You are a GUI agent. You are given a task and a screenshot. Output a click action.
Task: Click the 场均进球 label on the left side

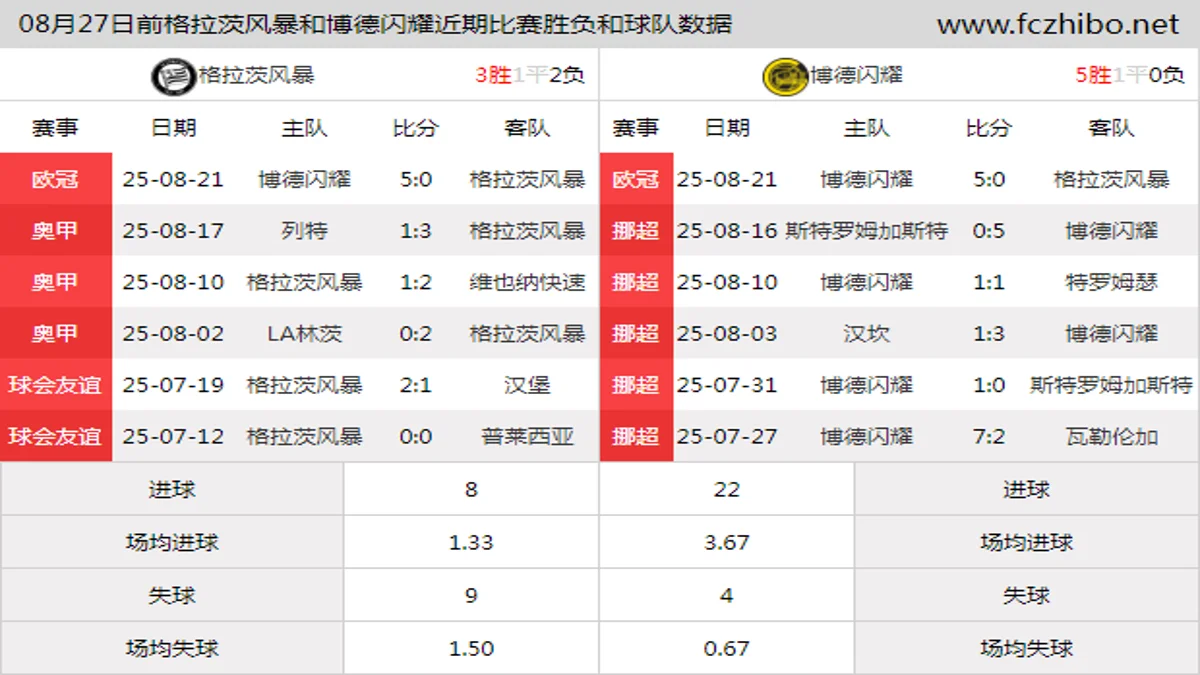click(x=172, y=542)
